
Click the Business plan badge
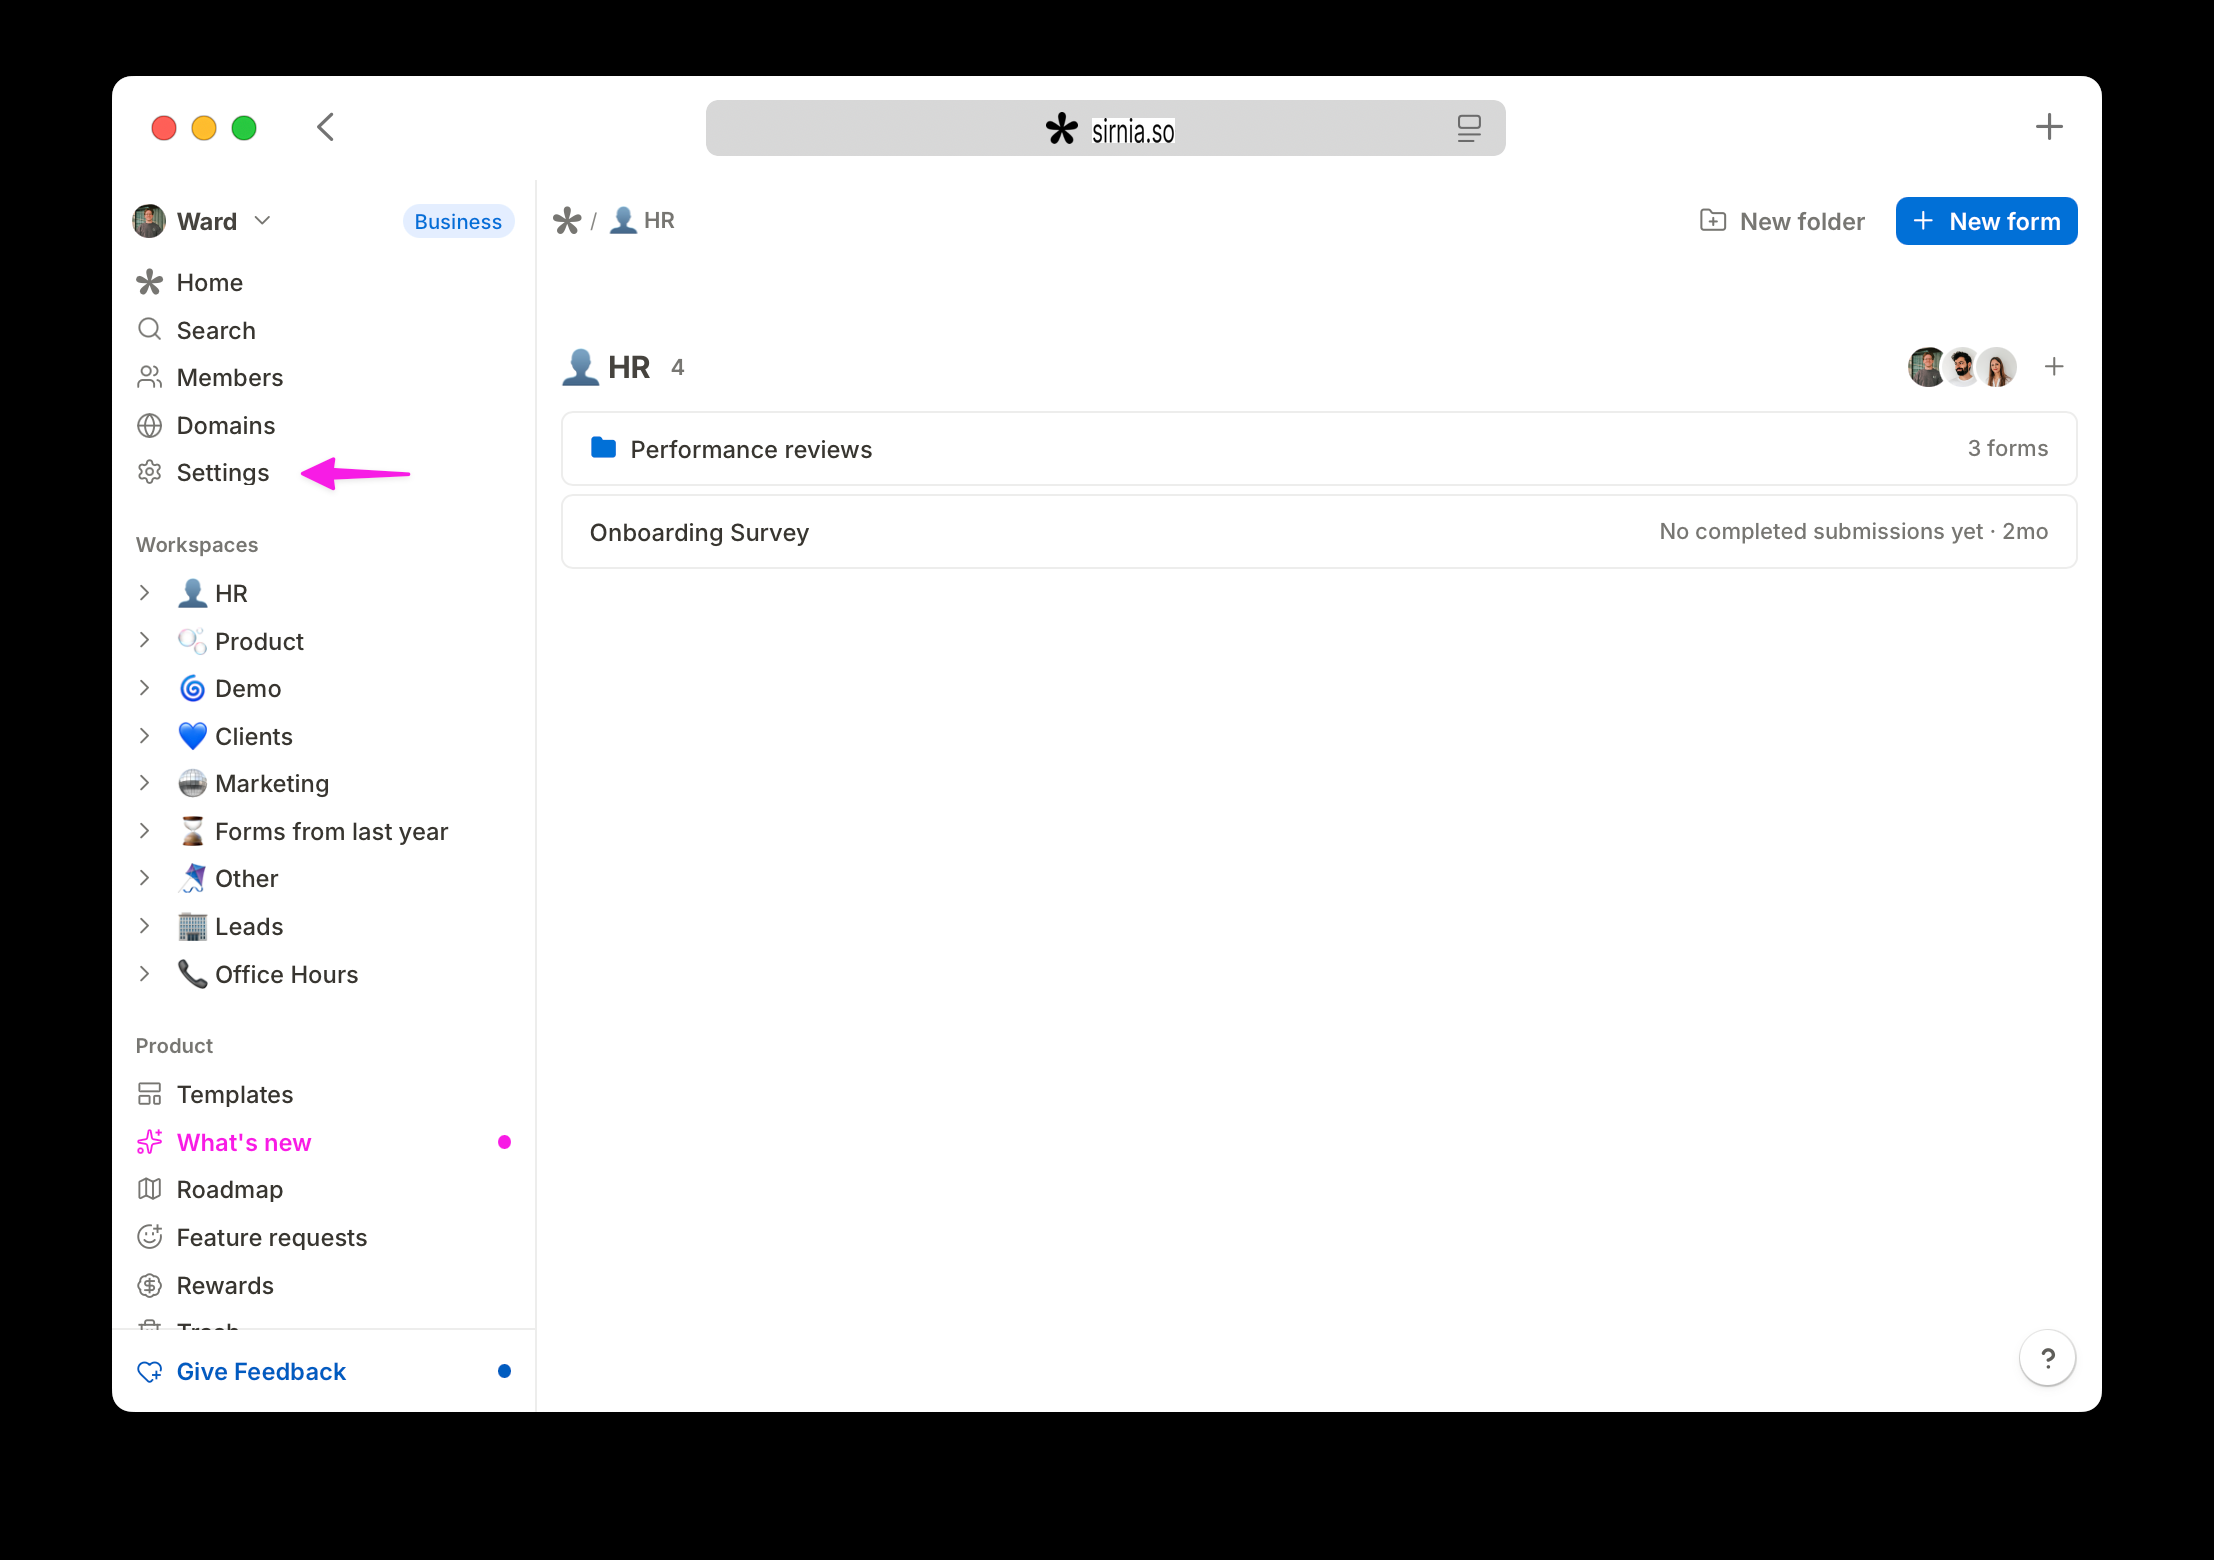coord(458,221)
